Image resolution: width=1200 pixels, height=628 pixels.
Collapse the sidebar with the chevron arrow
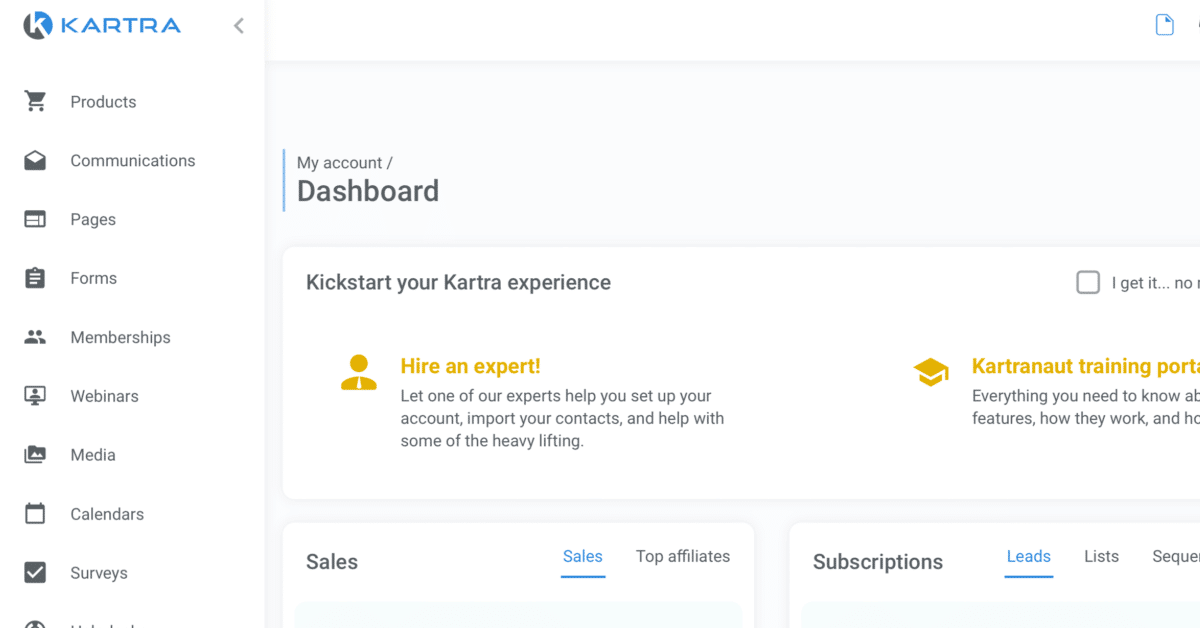(239, 26)
